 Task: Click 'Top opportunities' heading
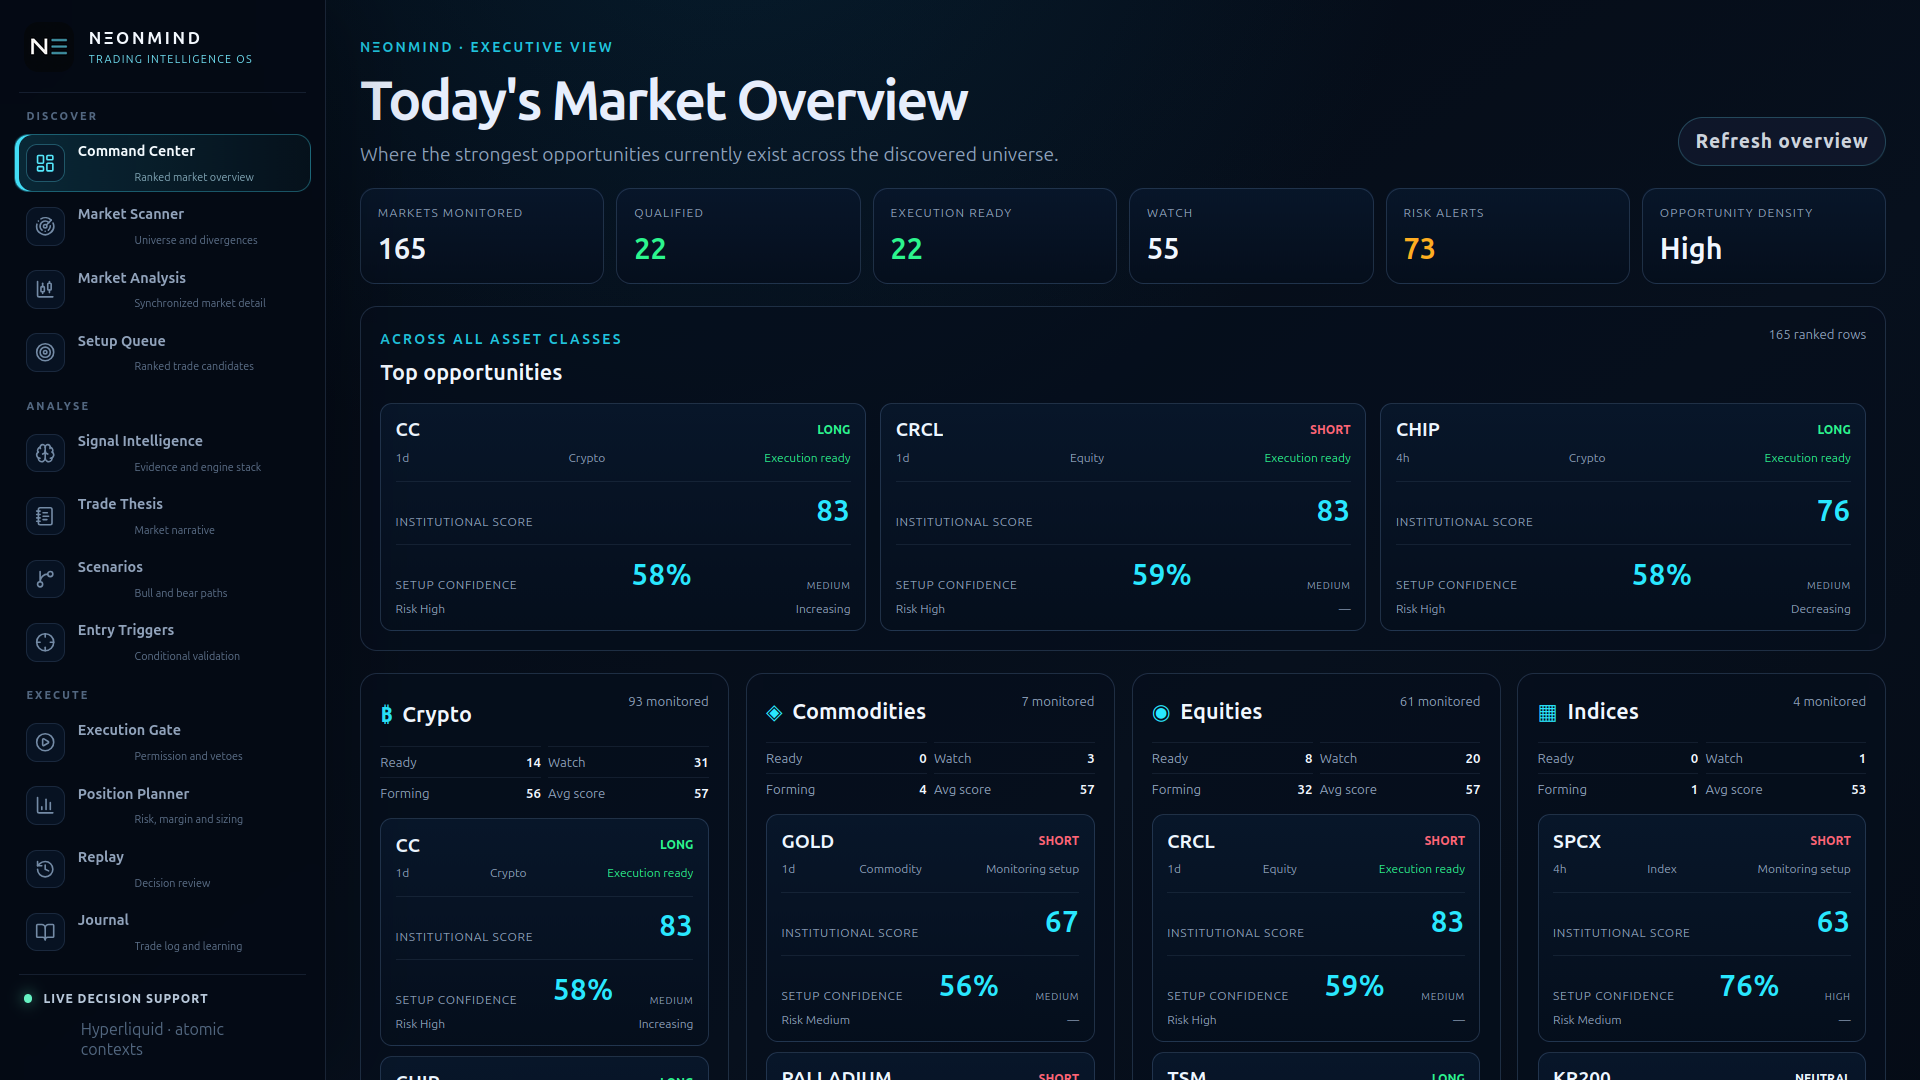471,372
